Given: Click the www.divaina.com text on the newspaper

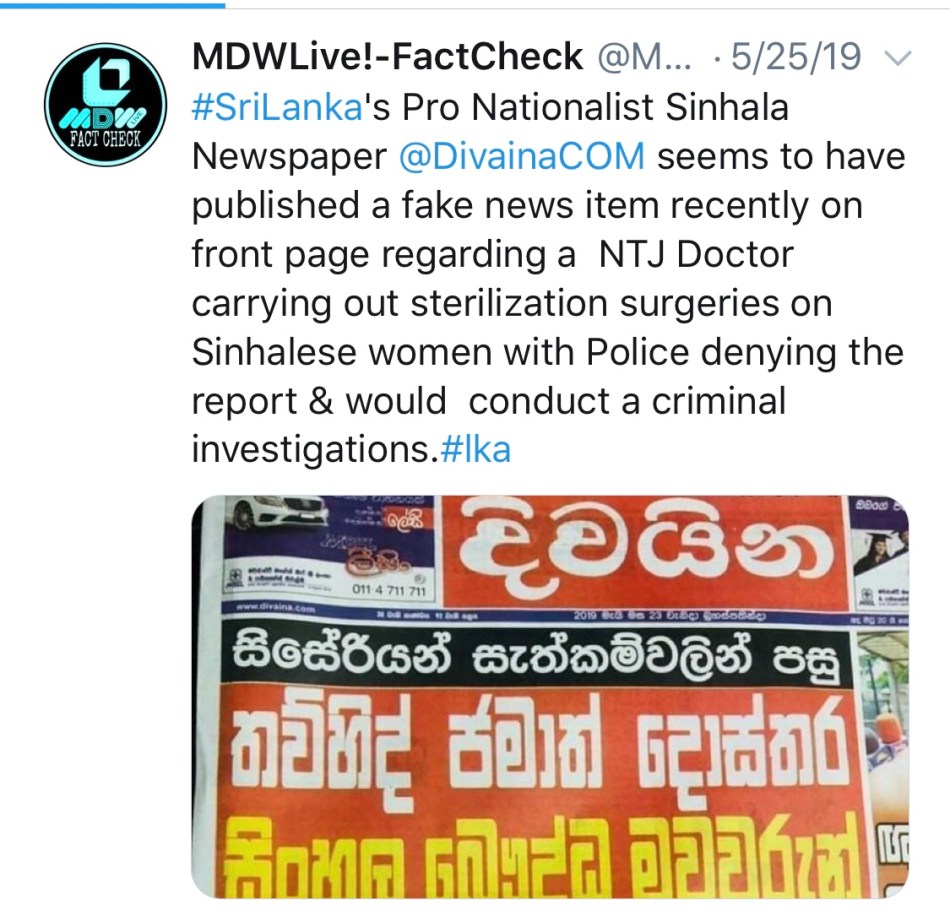Looking at the screenshot, I should coord(276,609).
